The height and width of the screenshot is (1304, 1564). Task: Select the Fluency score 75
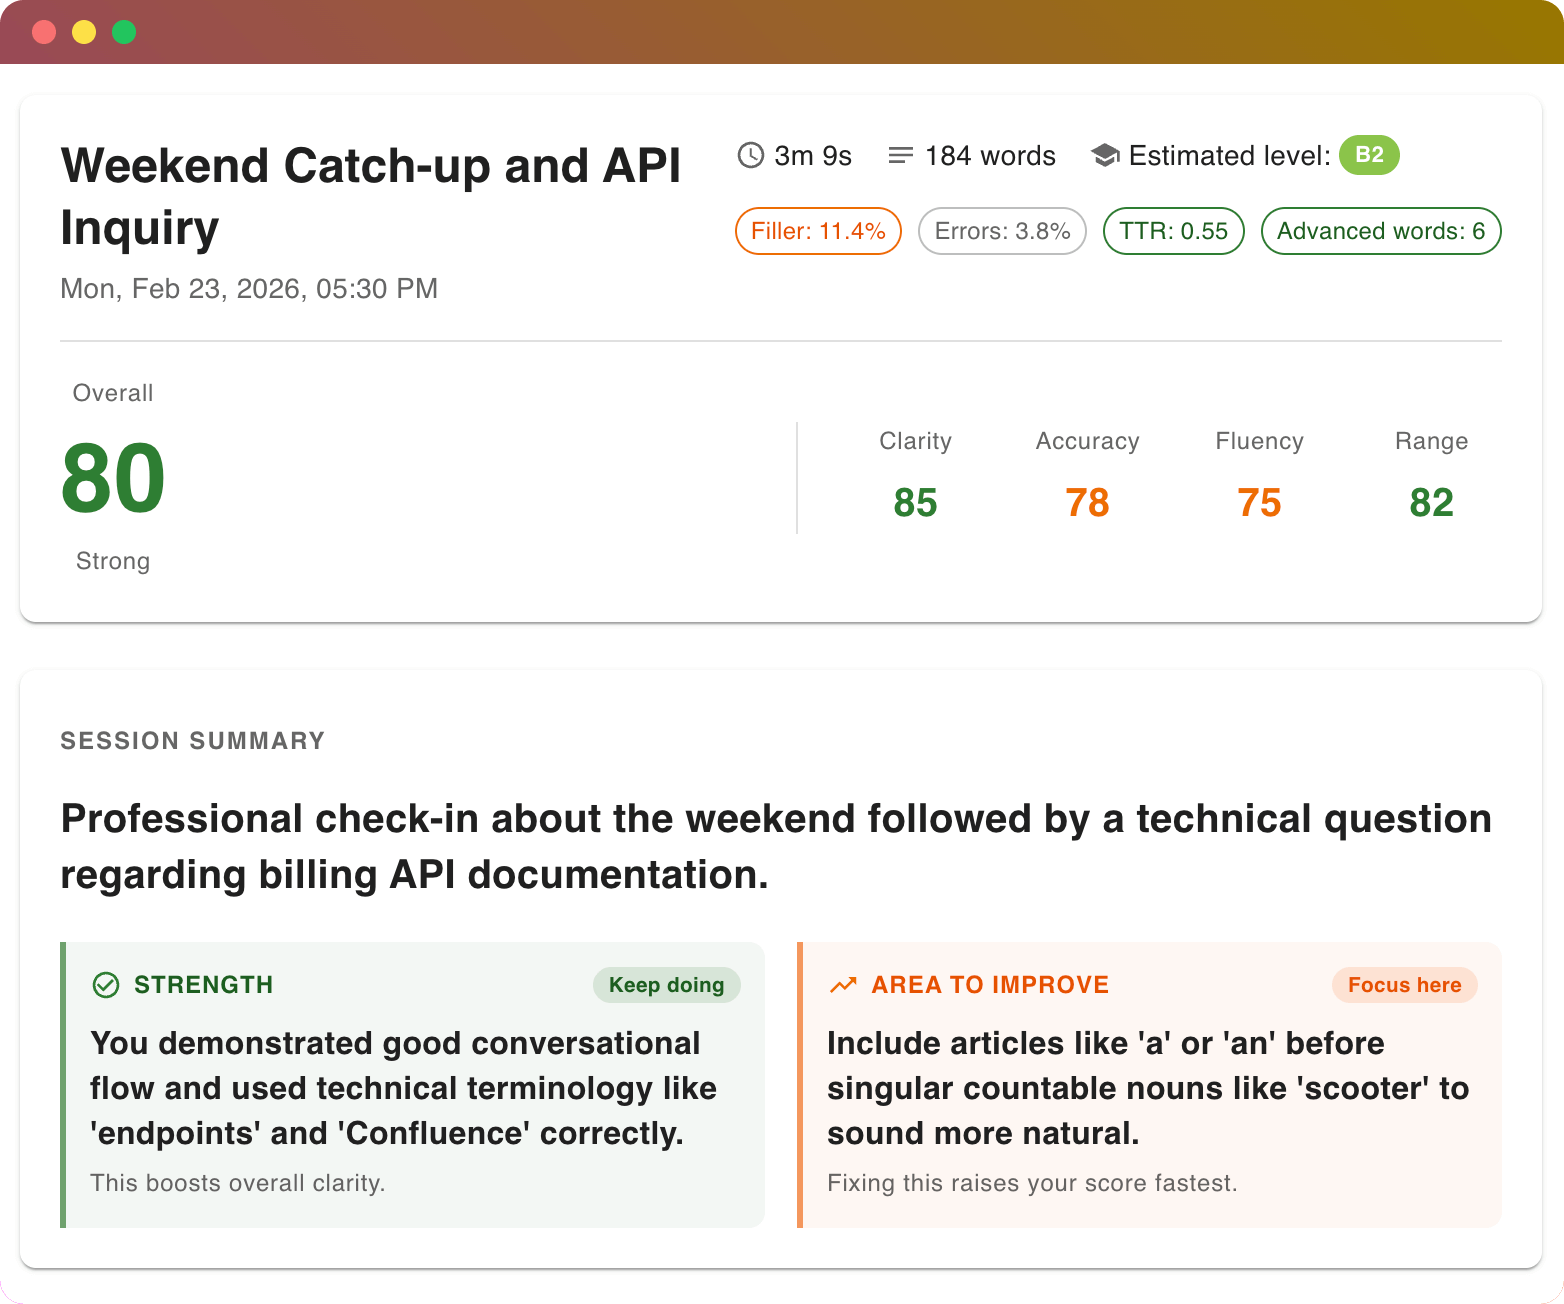(1259, 502)
